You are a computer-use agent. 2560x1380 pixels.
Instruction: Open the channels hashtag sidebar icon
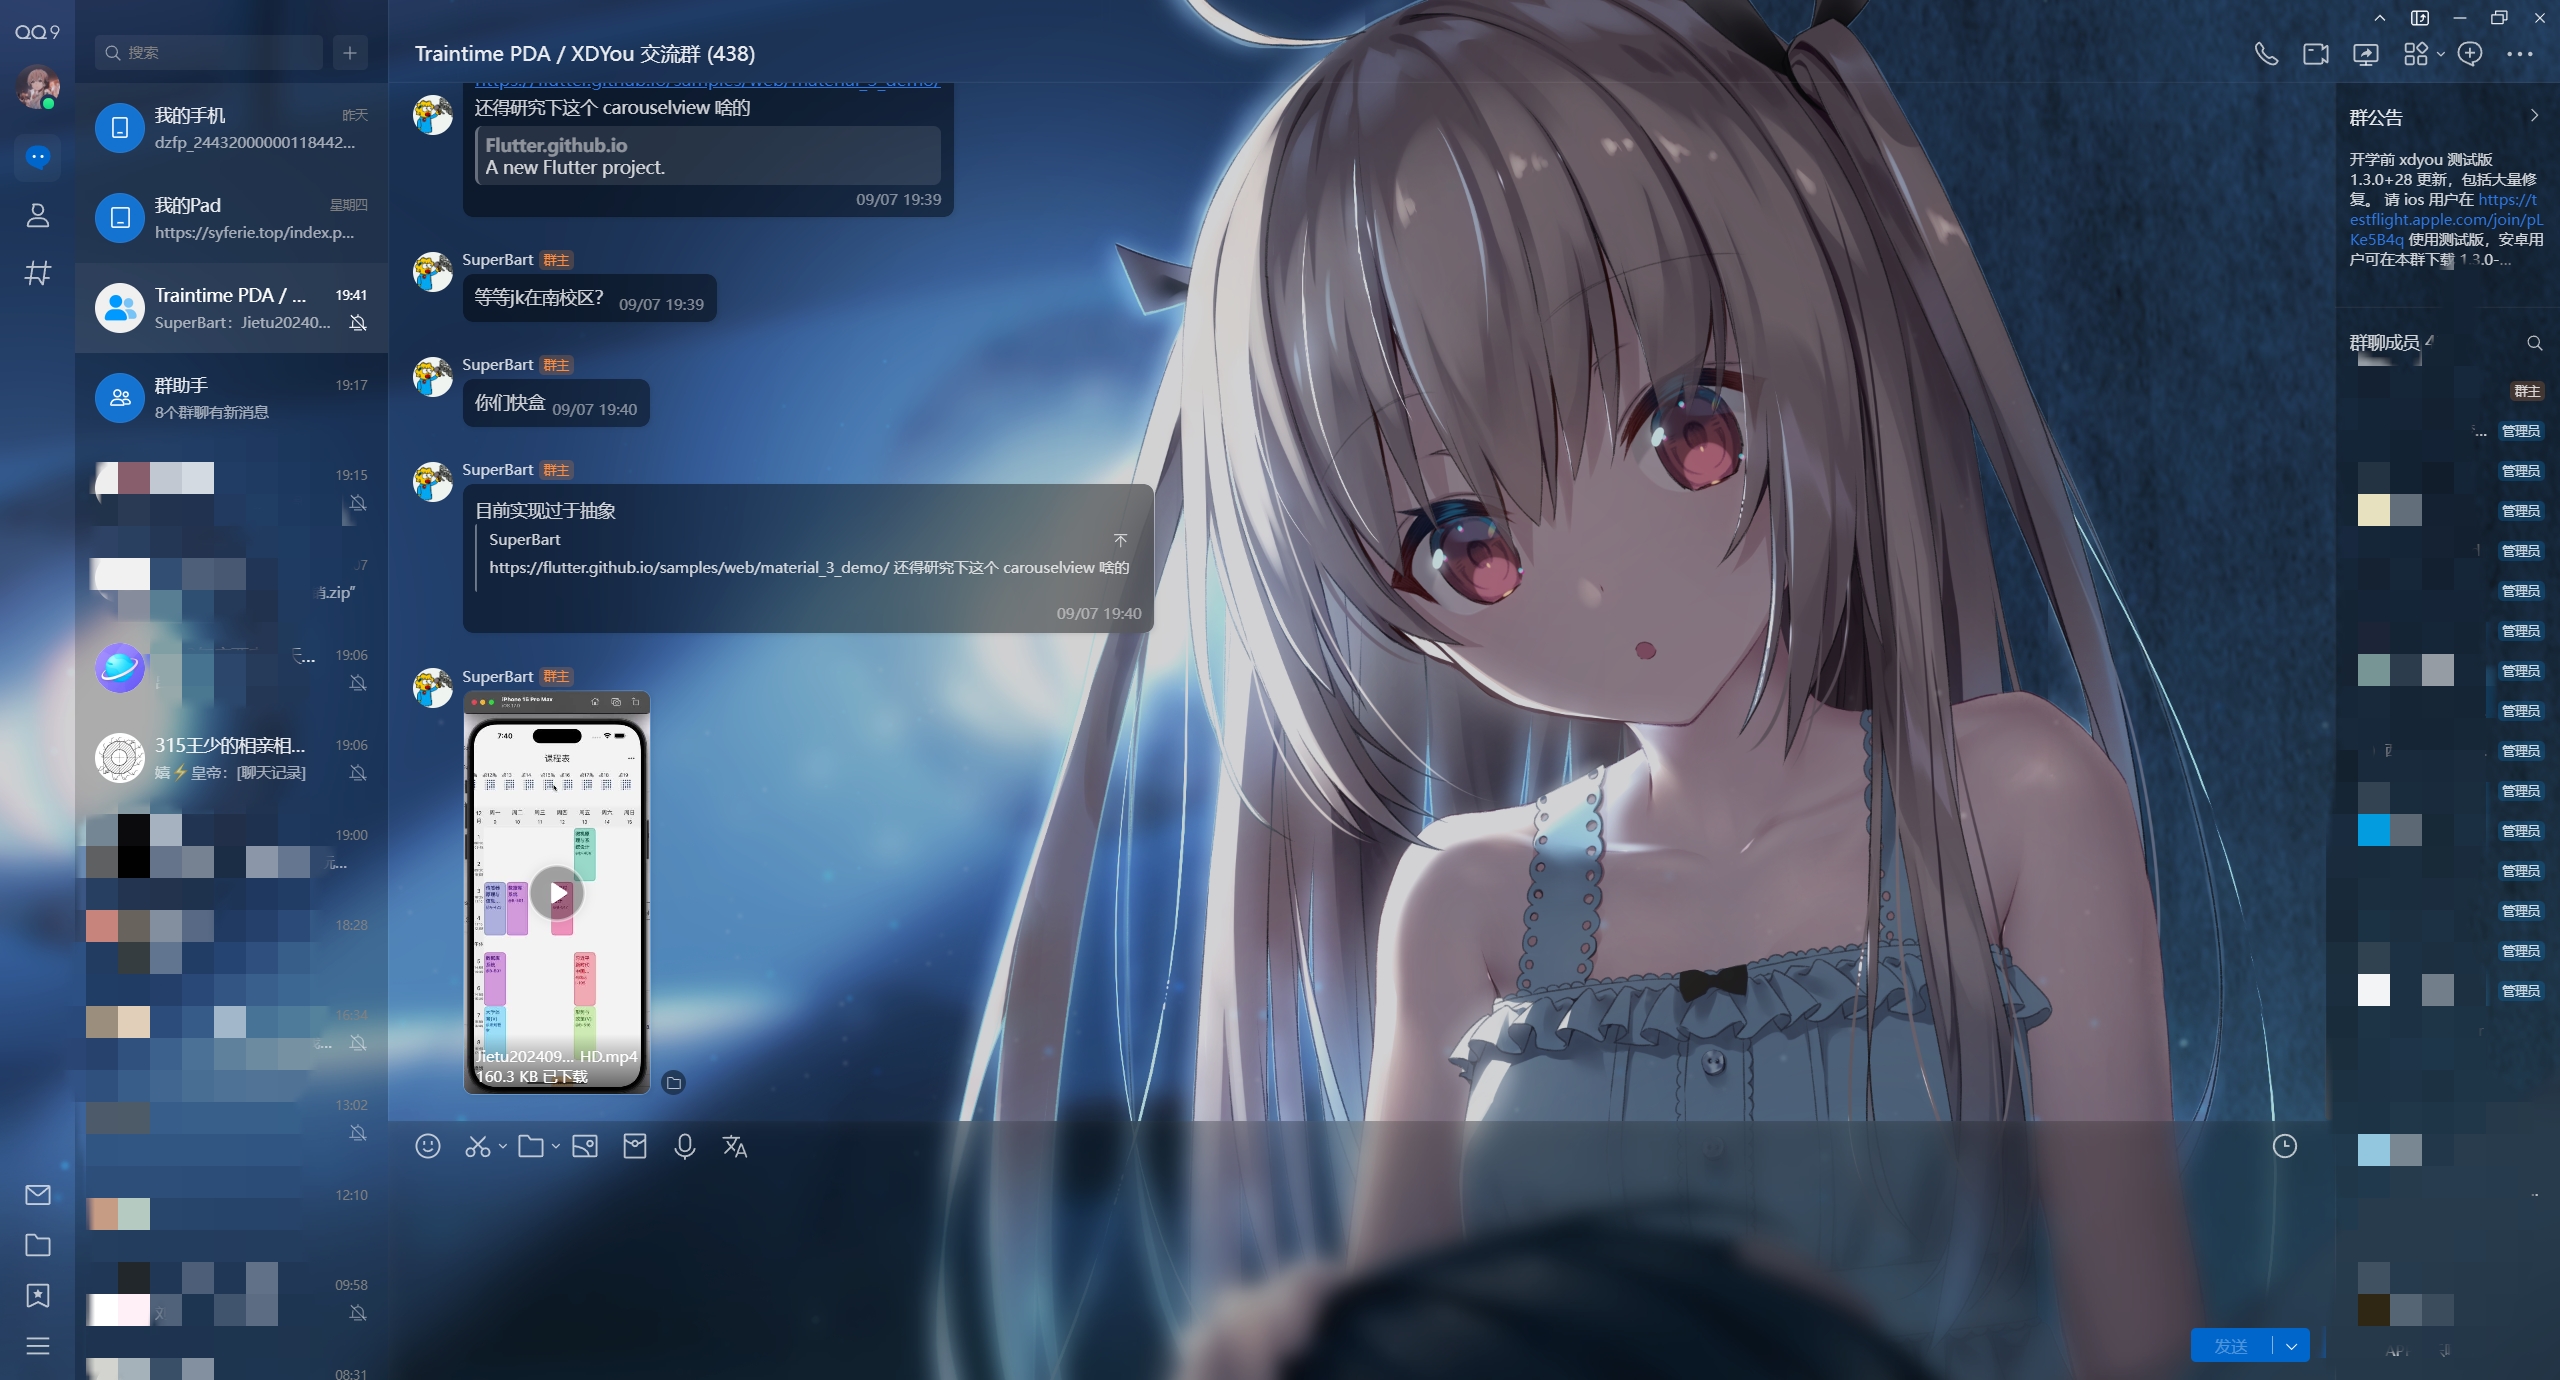pyautogui.click(x=38, y=273)
